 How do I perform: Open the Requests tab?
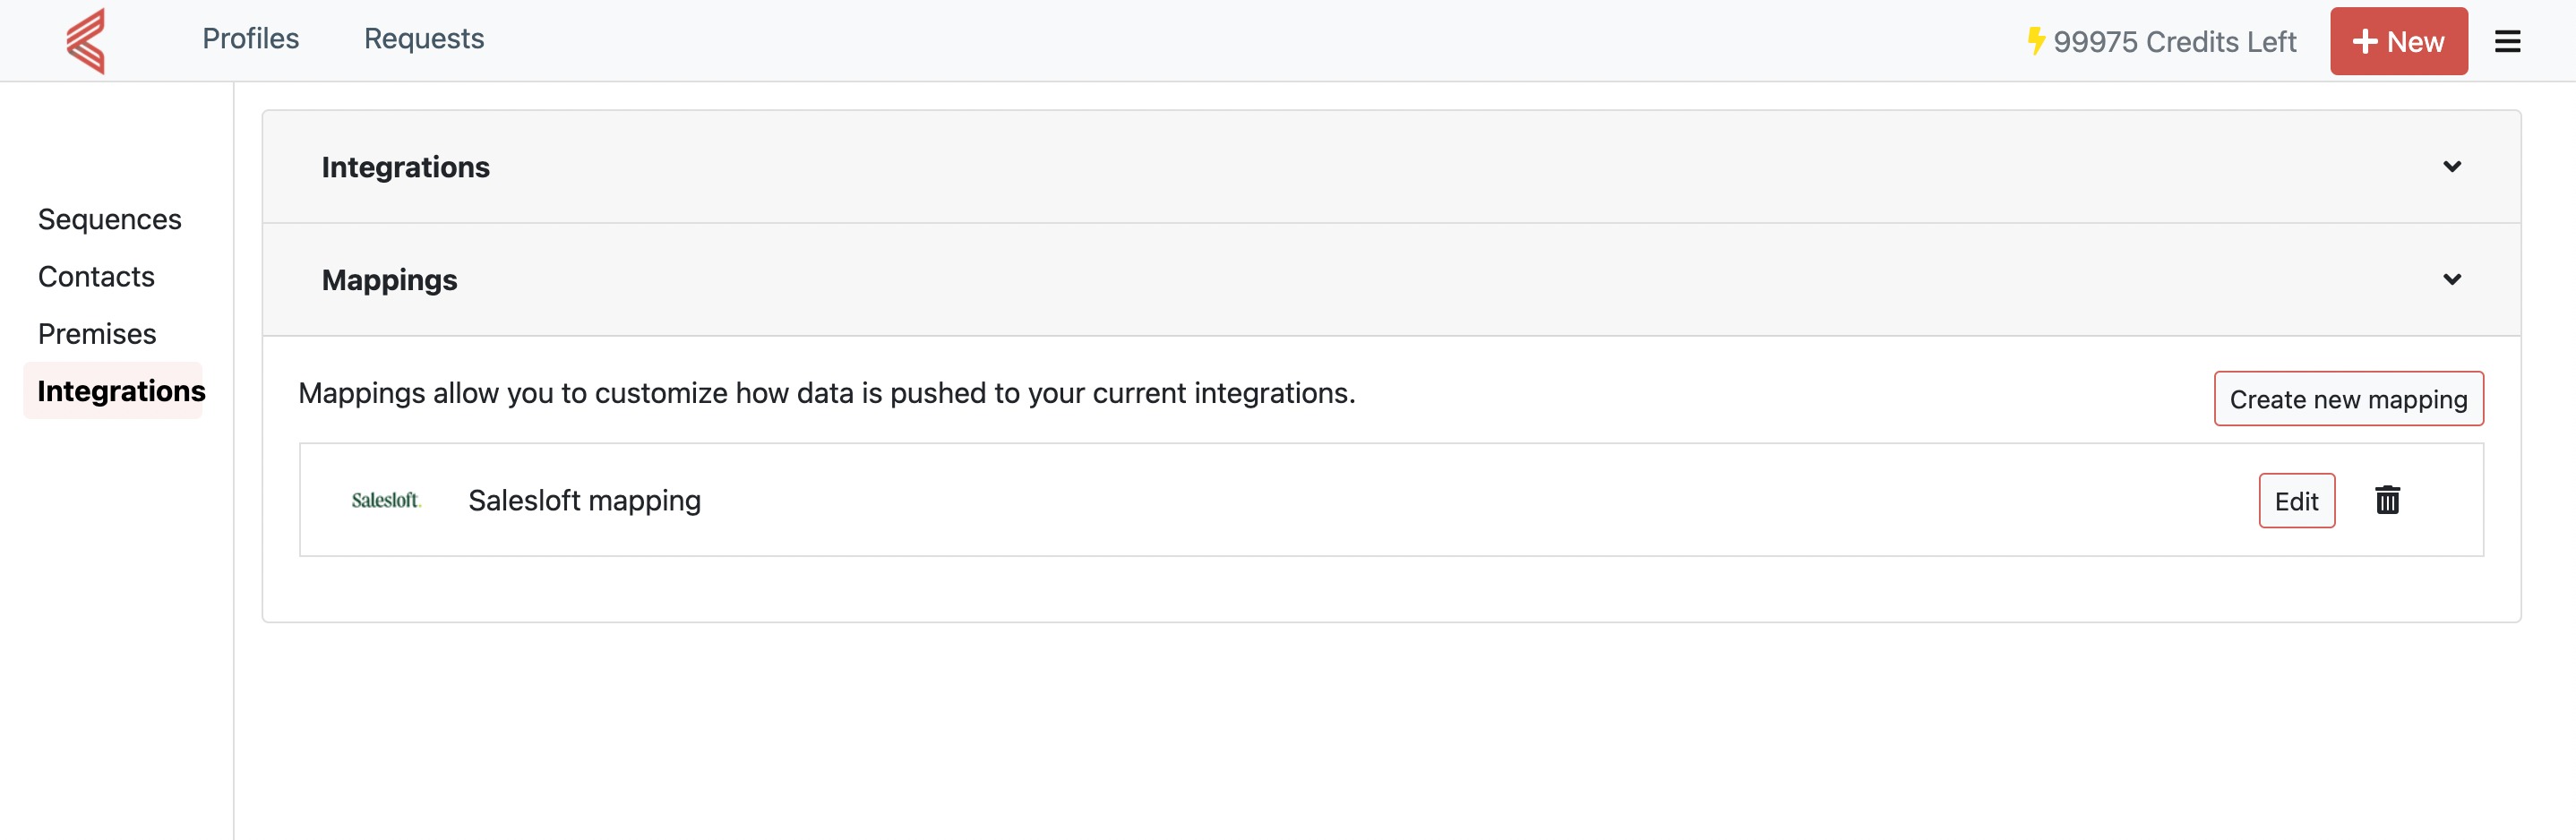[423, 39]
